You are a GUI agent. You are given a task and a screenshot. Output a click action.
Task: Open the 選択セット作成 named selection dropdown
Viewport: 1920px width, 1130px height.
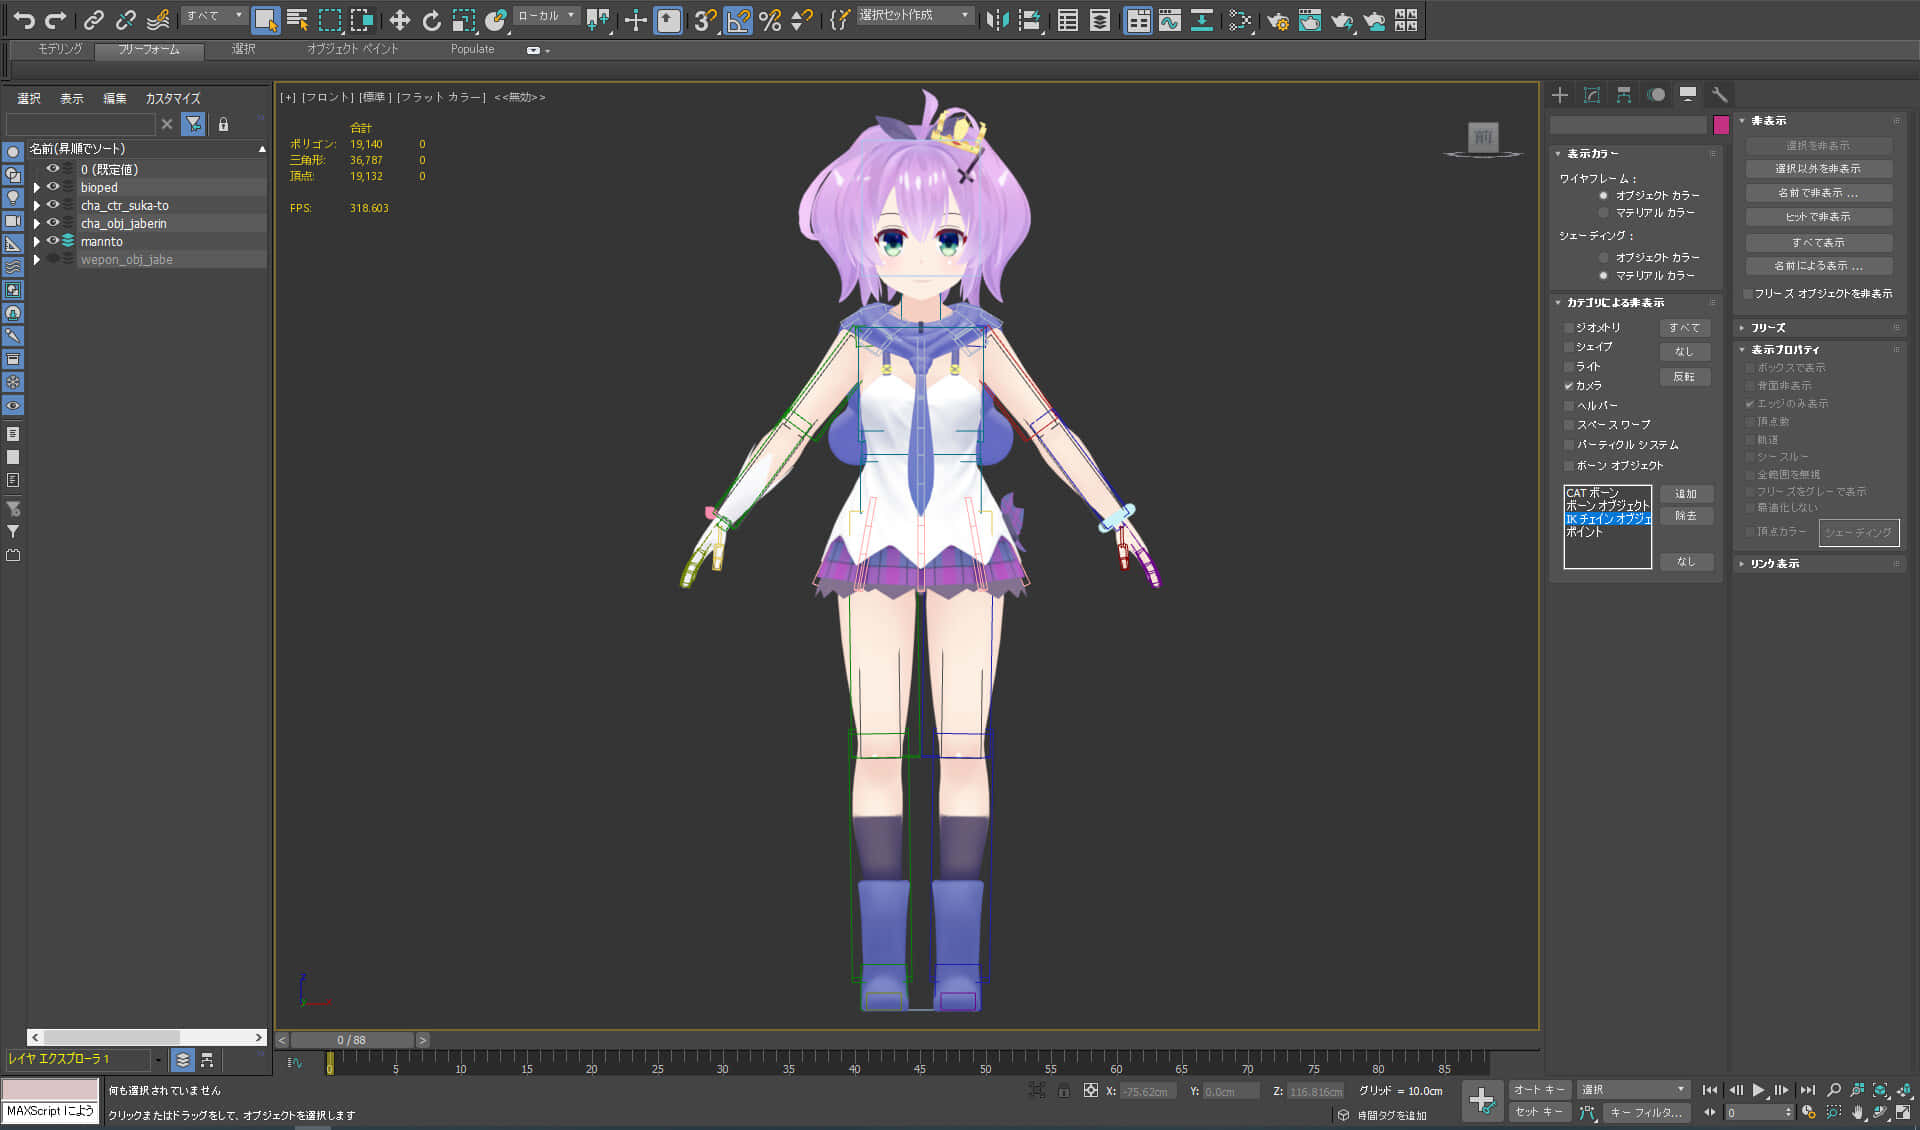coord(914,16)
